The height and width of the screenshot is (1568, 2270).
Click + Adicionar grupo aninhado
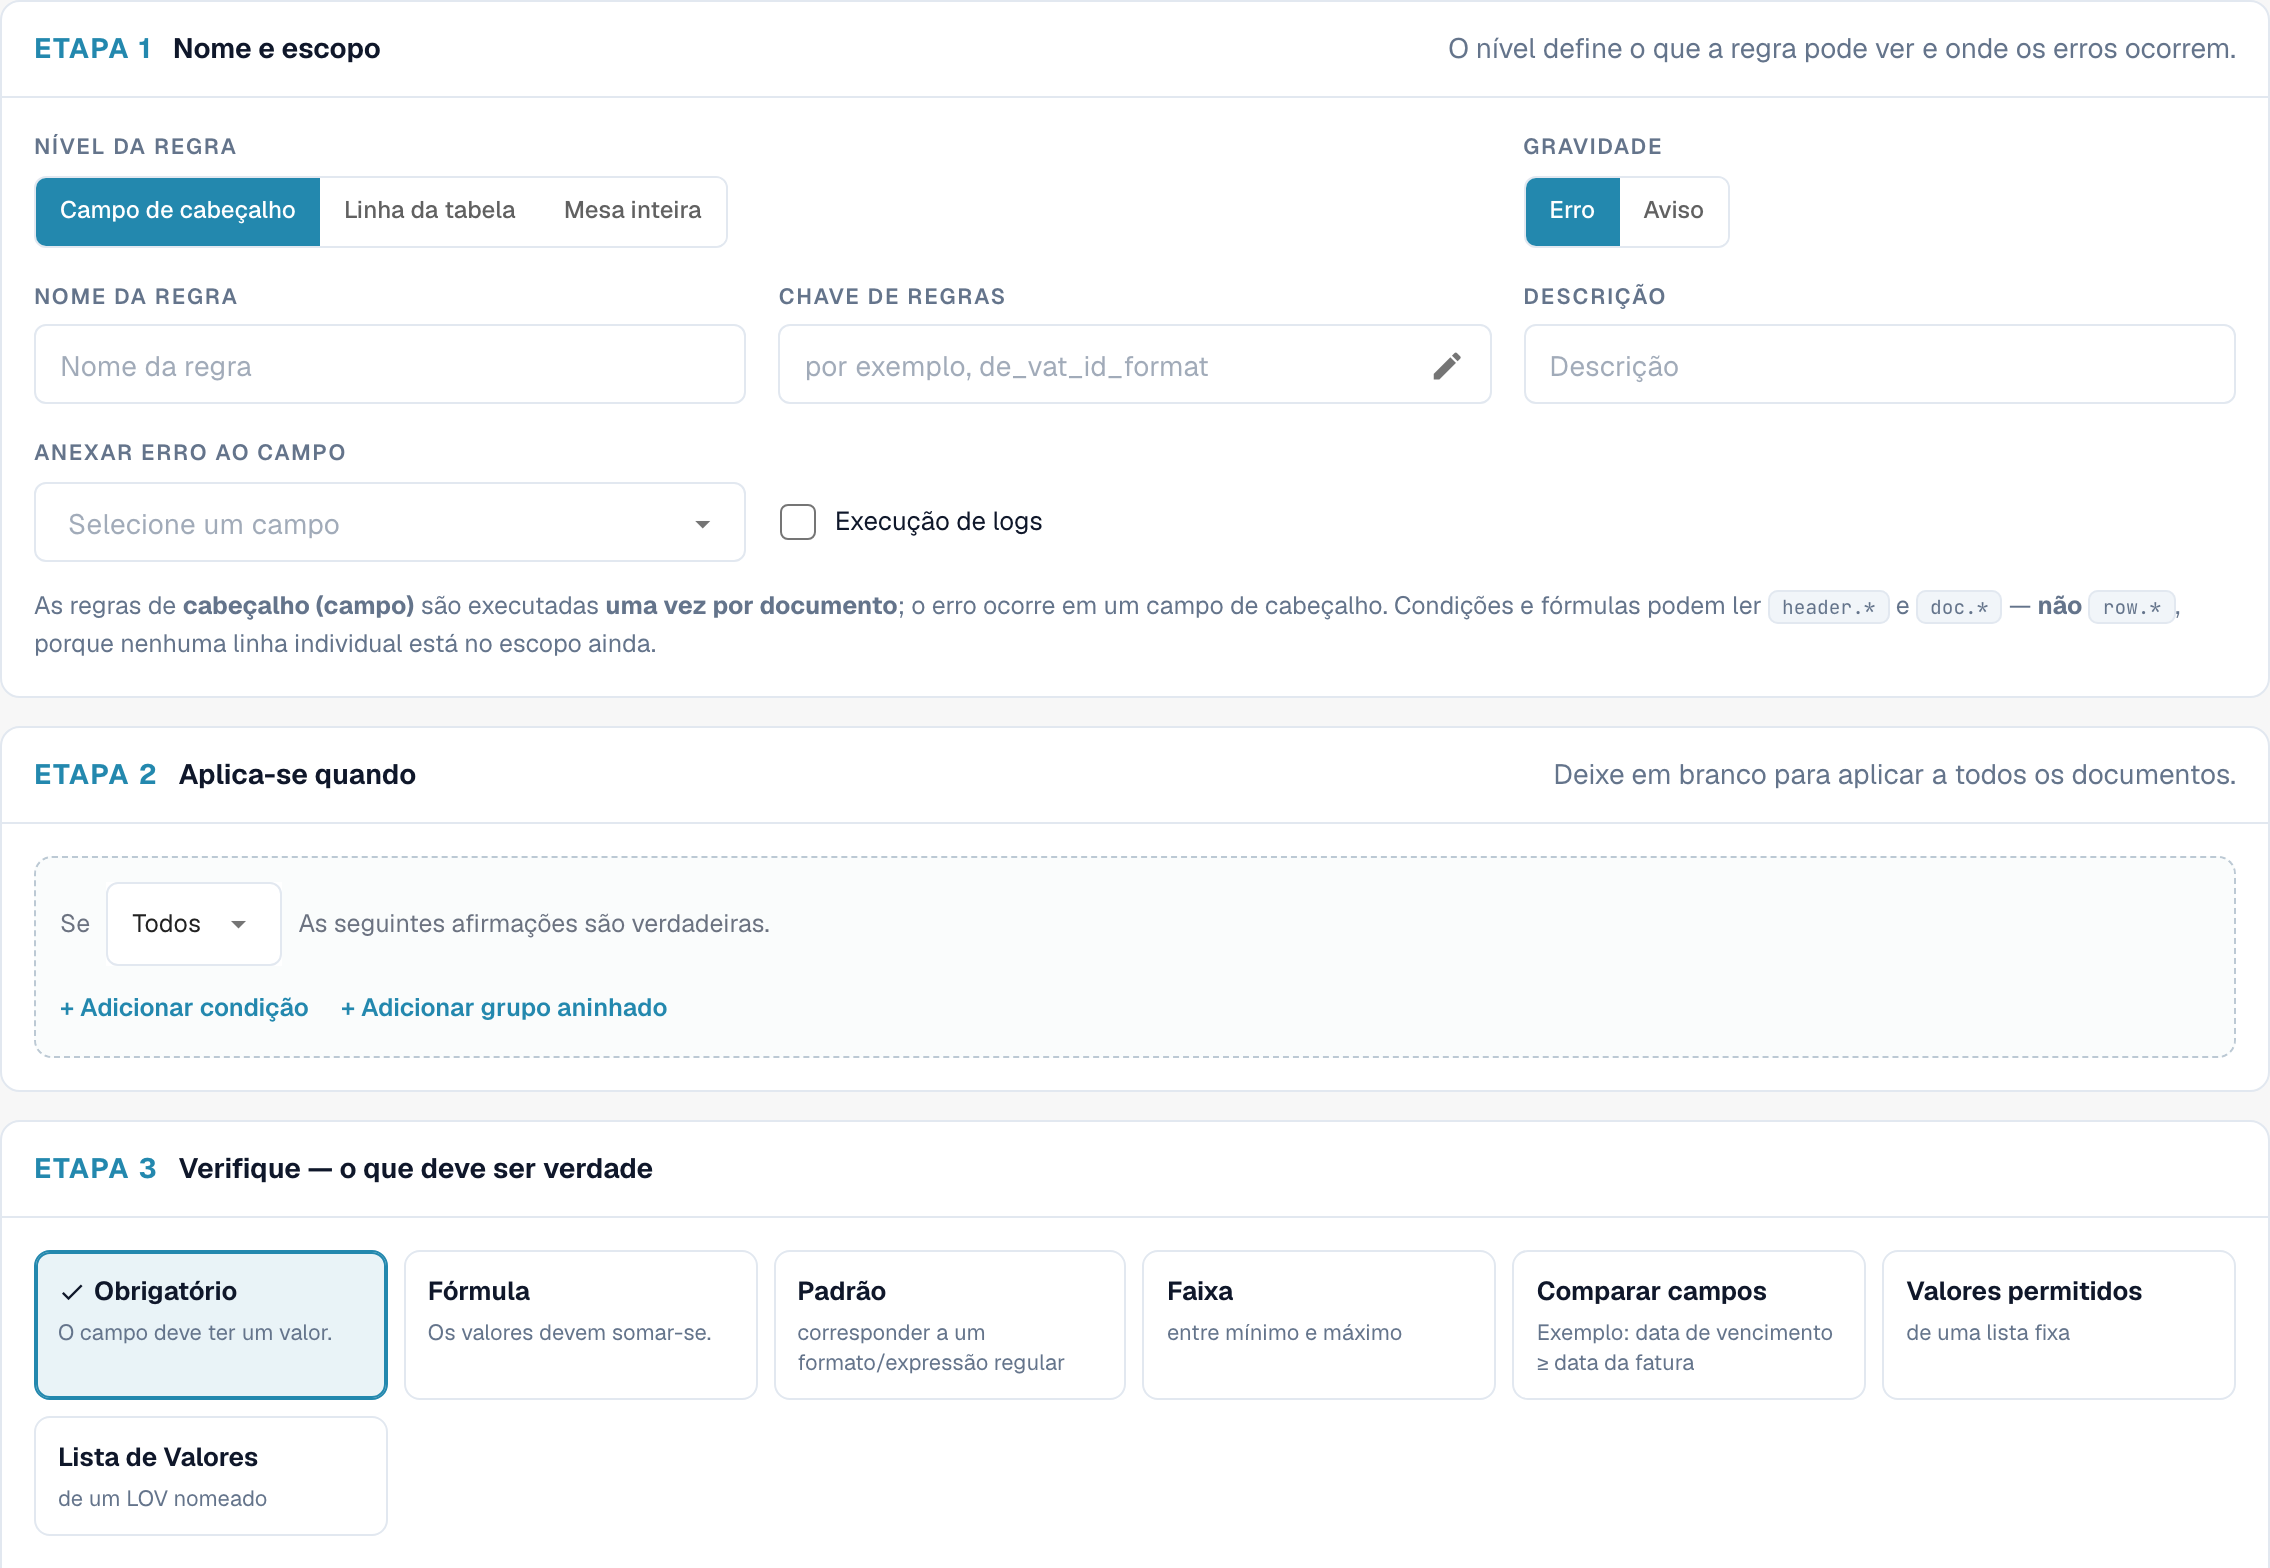(x=504, y=1008)
